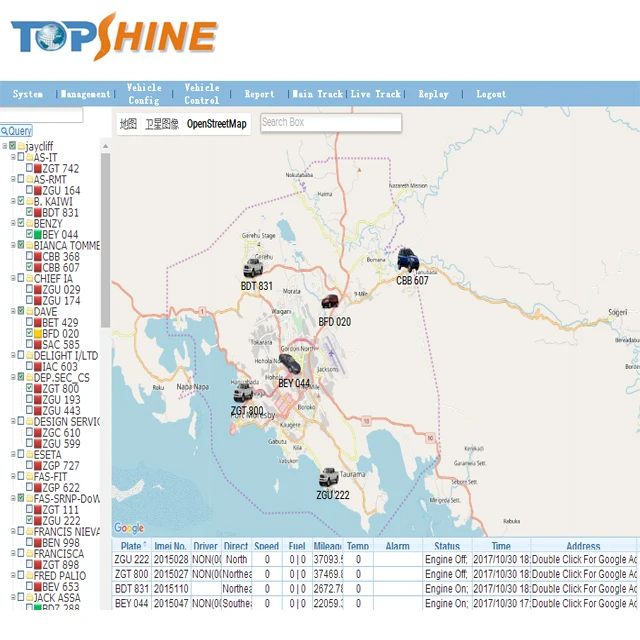Switch to Main Track view
Viewport: 640px width, 640px height.
tap(318, 94)
